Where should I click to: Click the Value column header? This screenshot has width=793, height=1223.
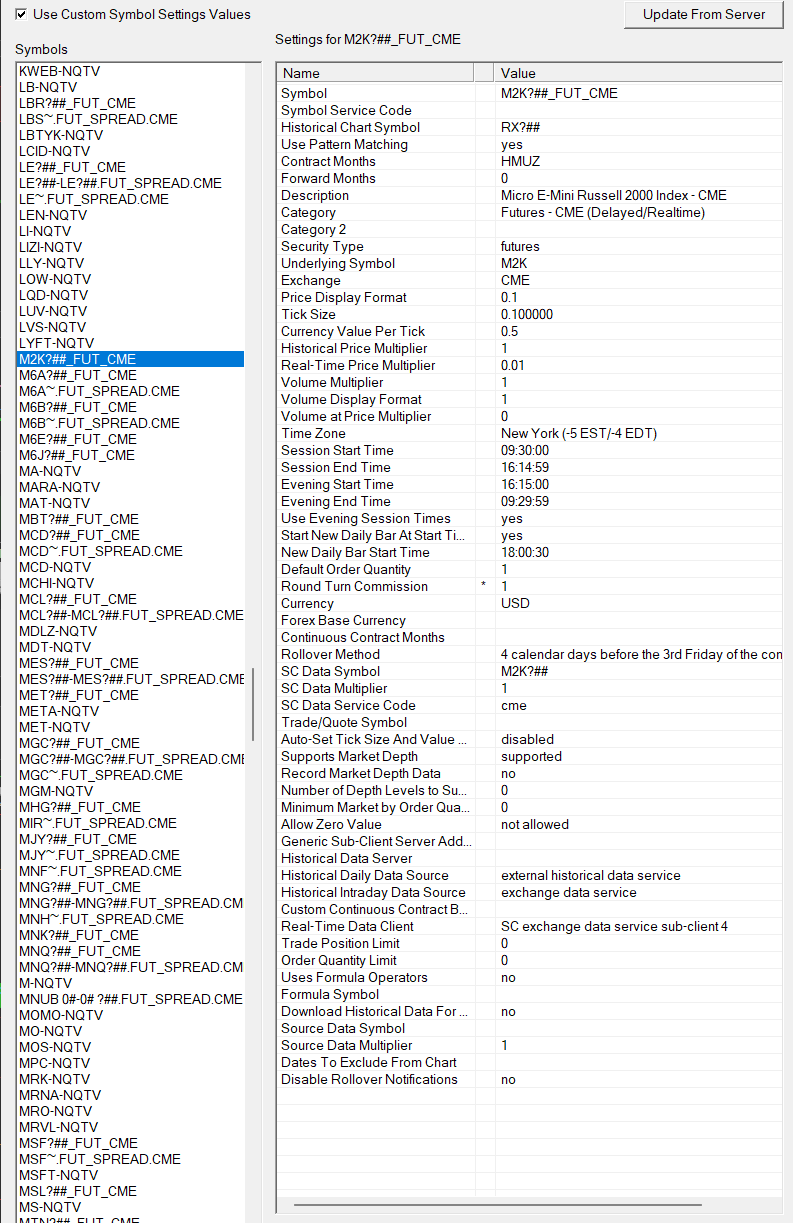click(x=638, y=73)
